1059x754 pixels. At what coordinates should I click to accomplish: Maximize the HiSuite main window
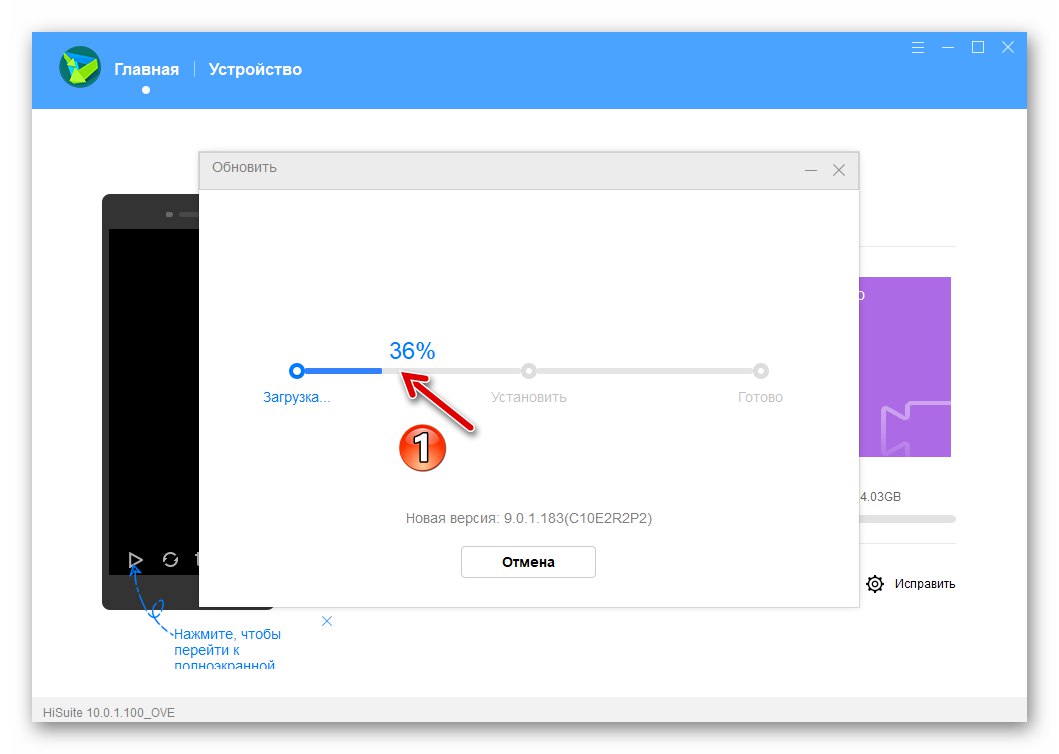[978, 47]
